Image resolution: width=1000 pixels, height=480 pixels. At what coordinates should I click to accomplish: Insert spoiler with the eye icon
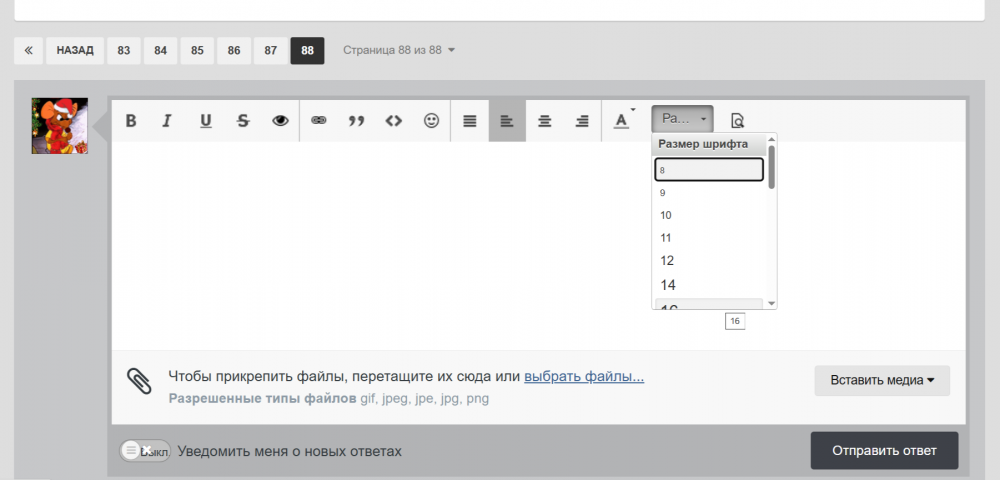tap(281, 120)
